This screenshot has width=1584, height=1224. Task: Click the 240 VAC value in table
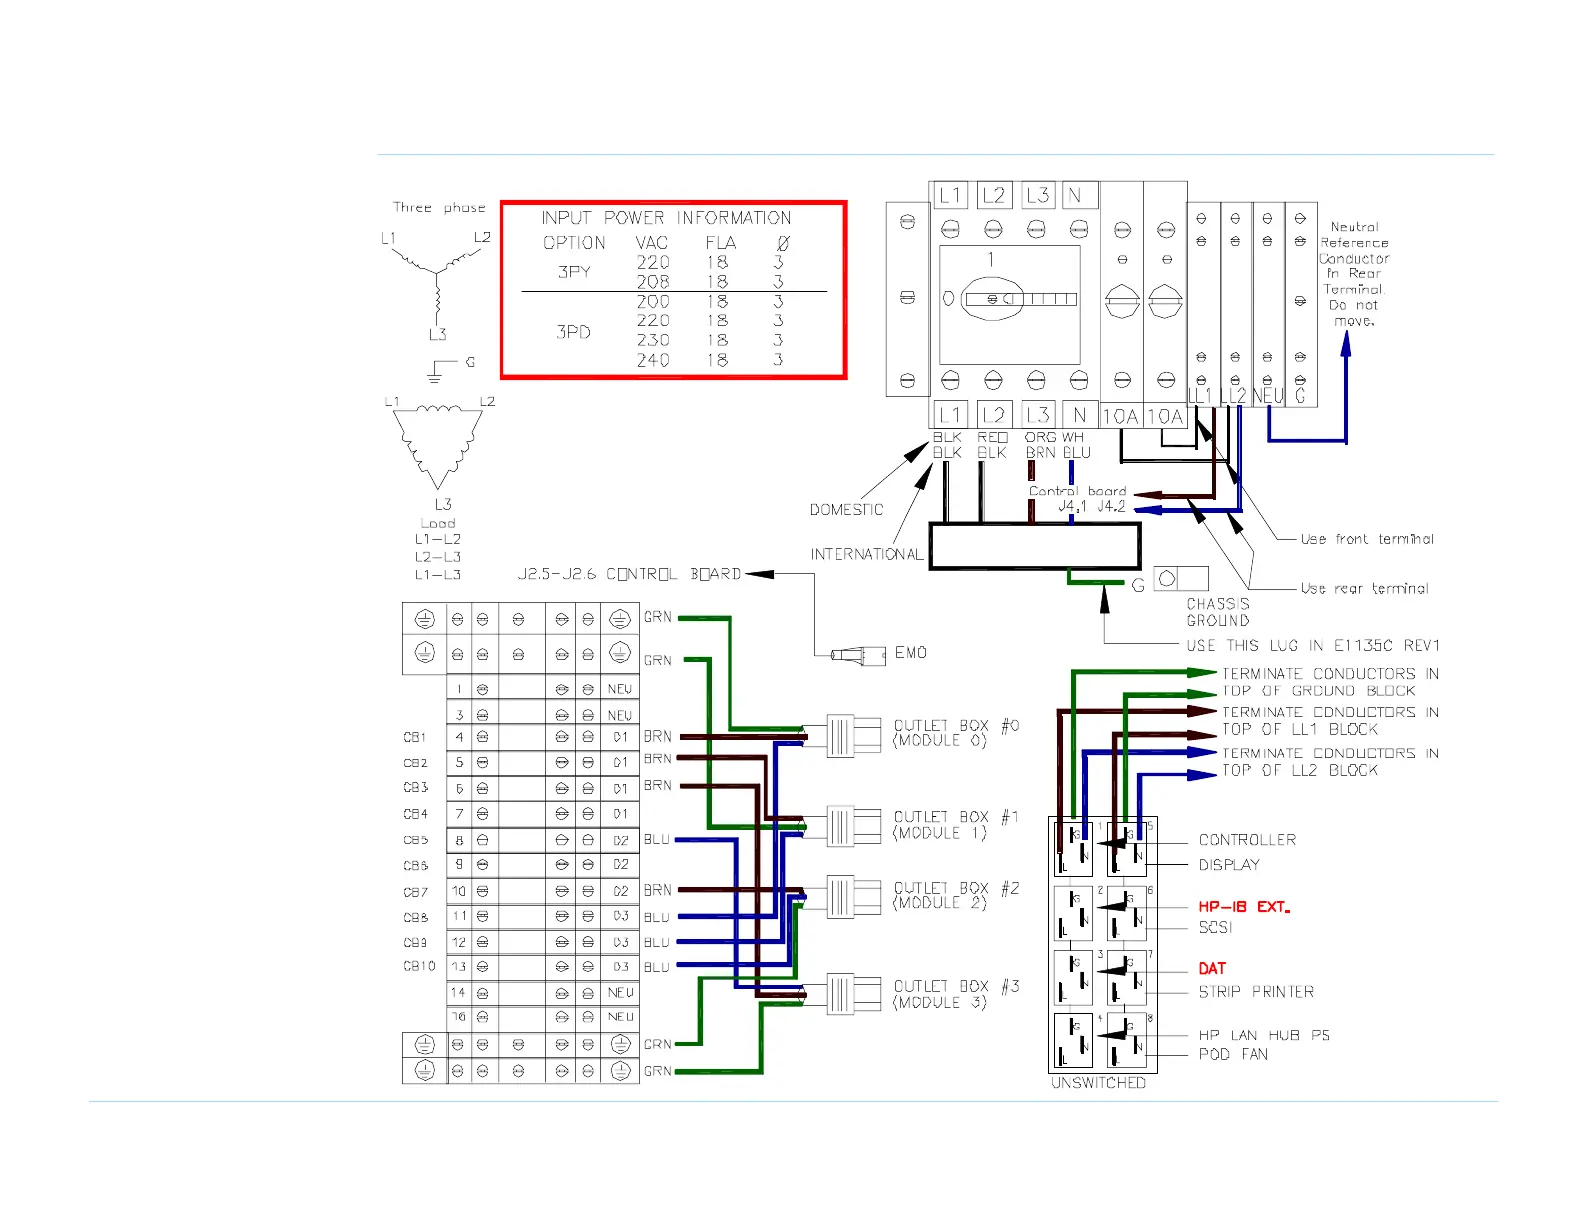click(653, 360)
